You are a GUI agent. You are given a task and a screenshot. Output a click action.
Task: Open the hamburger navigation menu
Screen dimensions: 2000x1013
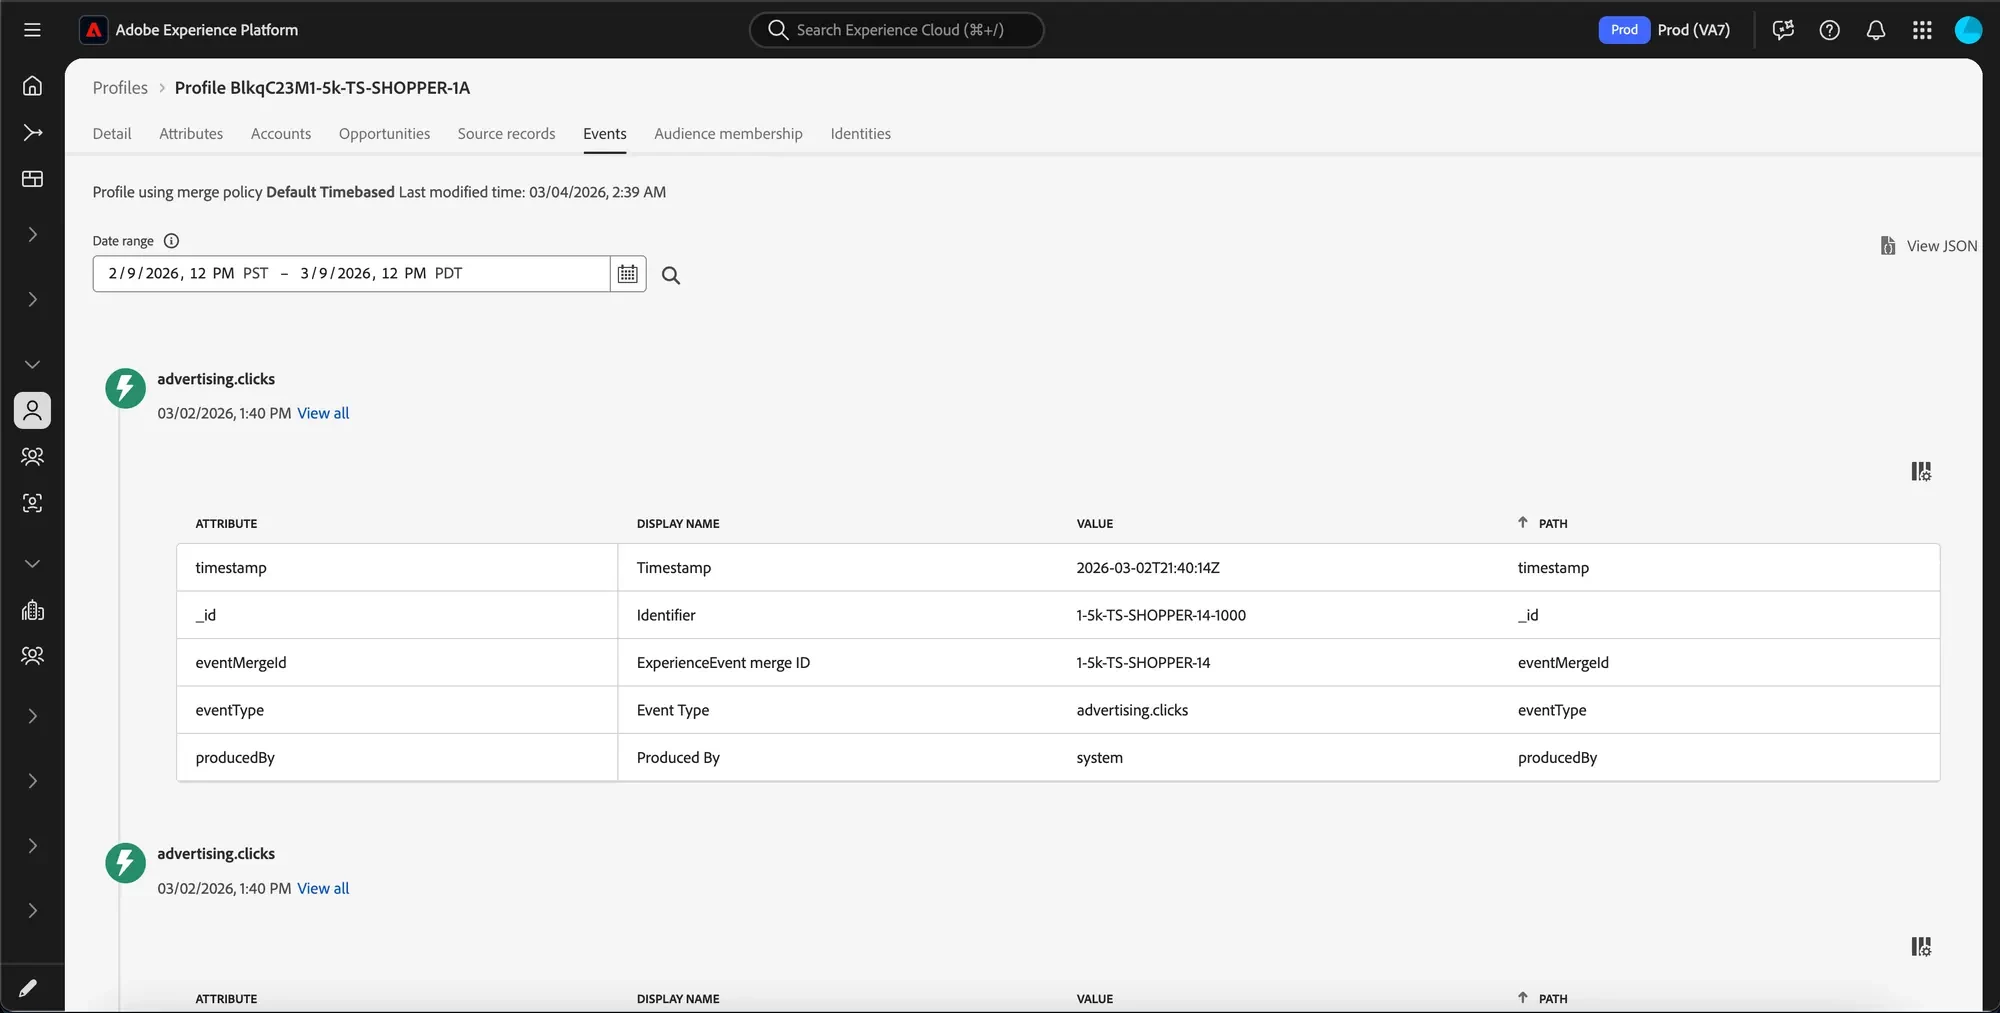tap(32, 30)
